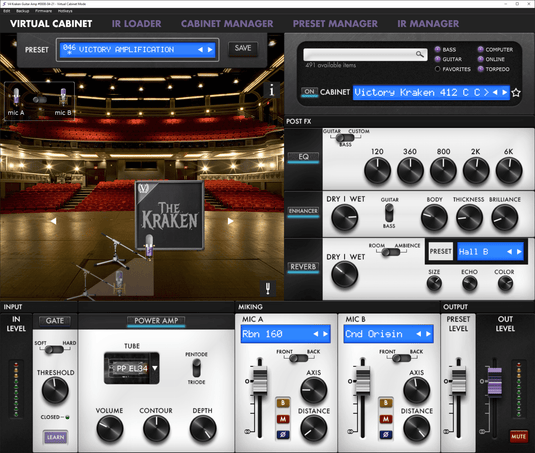Open the Hall B reverb preset list
This screenshot has height=453, width=535.
(x=490, y=252)
